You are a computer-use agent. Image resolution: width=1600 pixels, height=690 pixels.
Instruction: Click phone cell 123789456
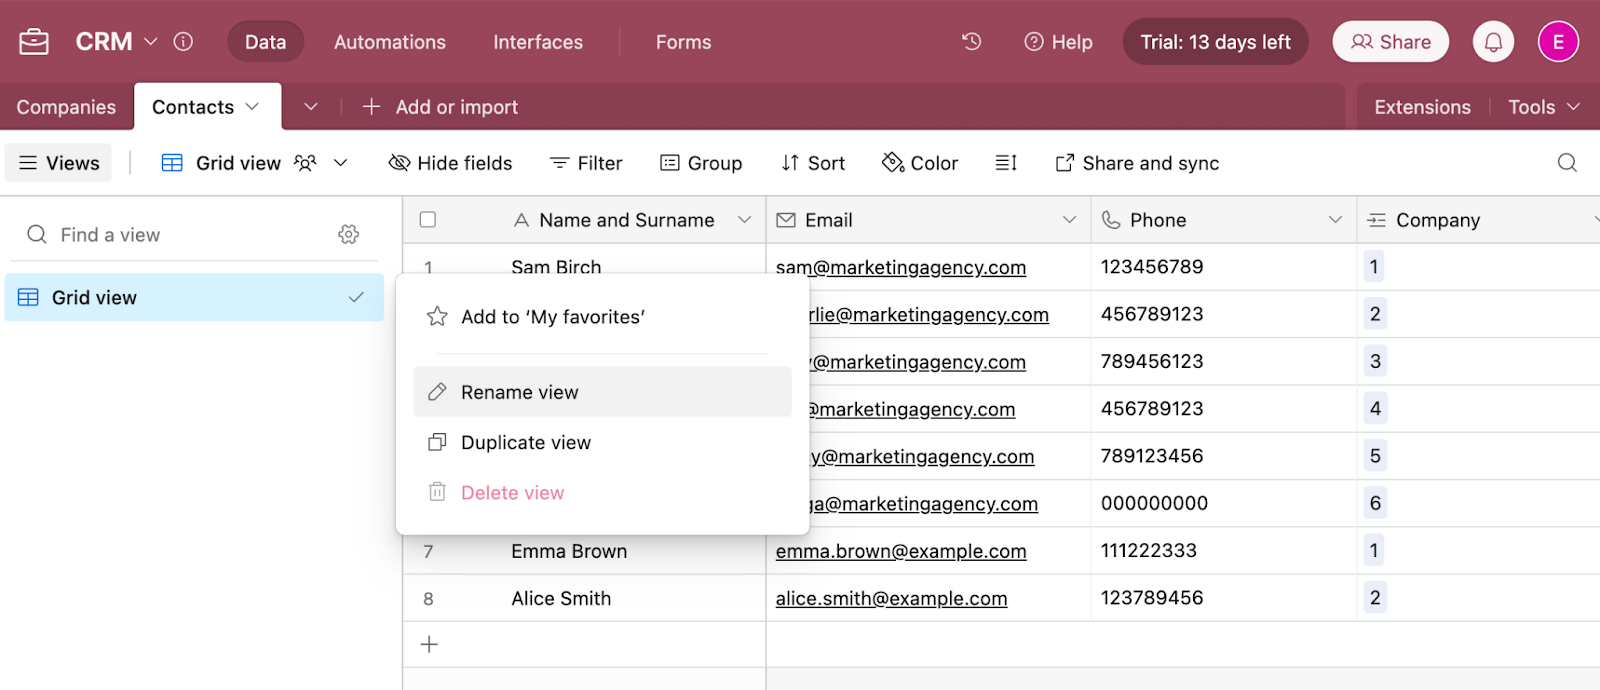pos(1224,598)
